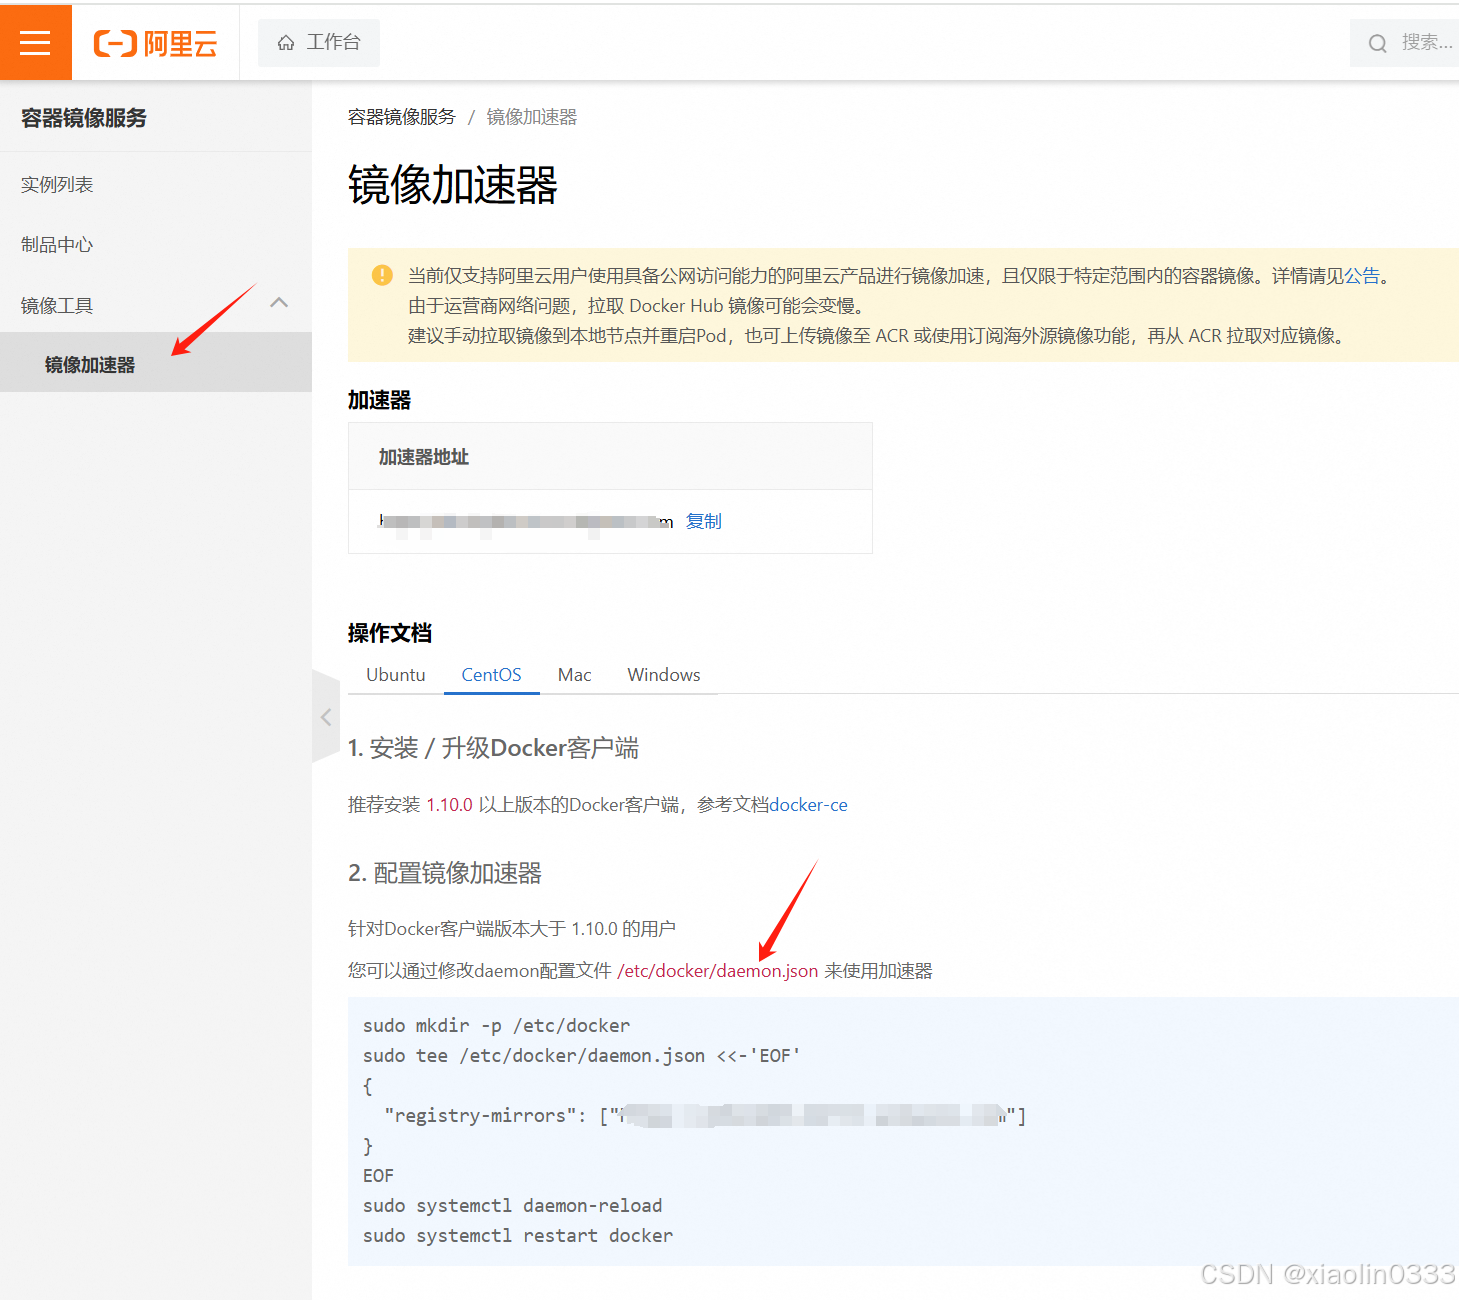Open the 工作台 workbench button
The image size is (1459, 1300).
pos(319,43)
